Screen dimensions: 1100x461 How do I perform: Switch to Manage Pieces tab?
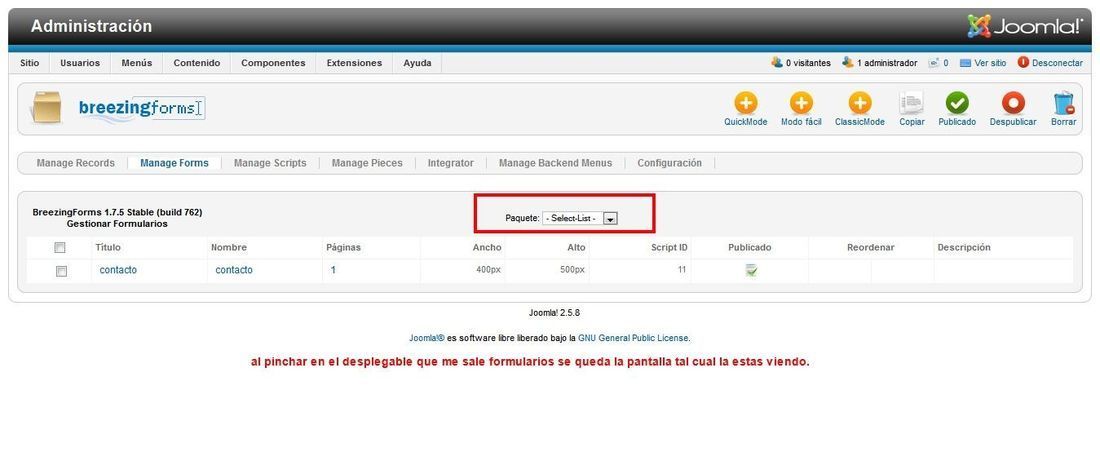tap(367, 163)
